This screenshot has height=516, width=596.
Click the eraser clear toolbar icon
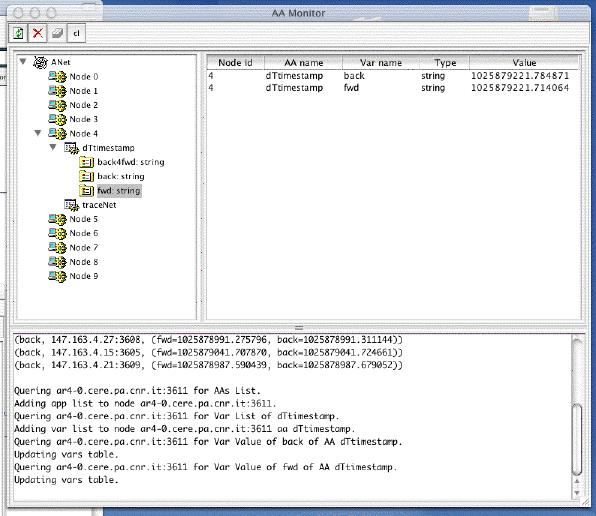(57, 33)
